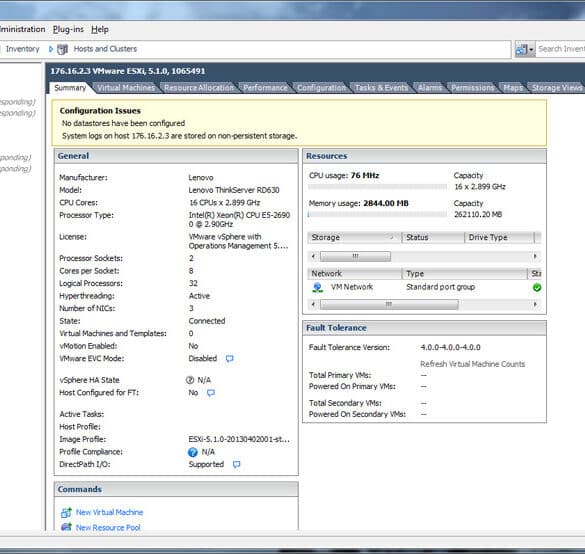Open Hosts and Clusters breadcrumb label
Screen dimensions: 585x554
click(x=105, y=49)
